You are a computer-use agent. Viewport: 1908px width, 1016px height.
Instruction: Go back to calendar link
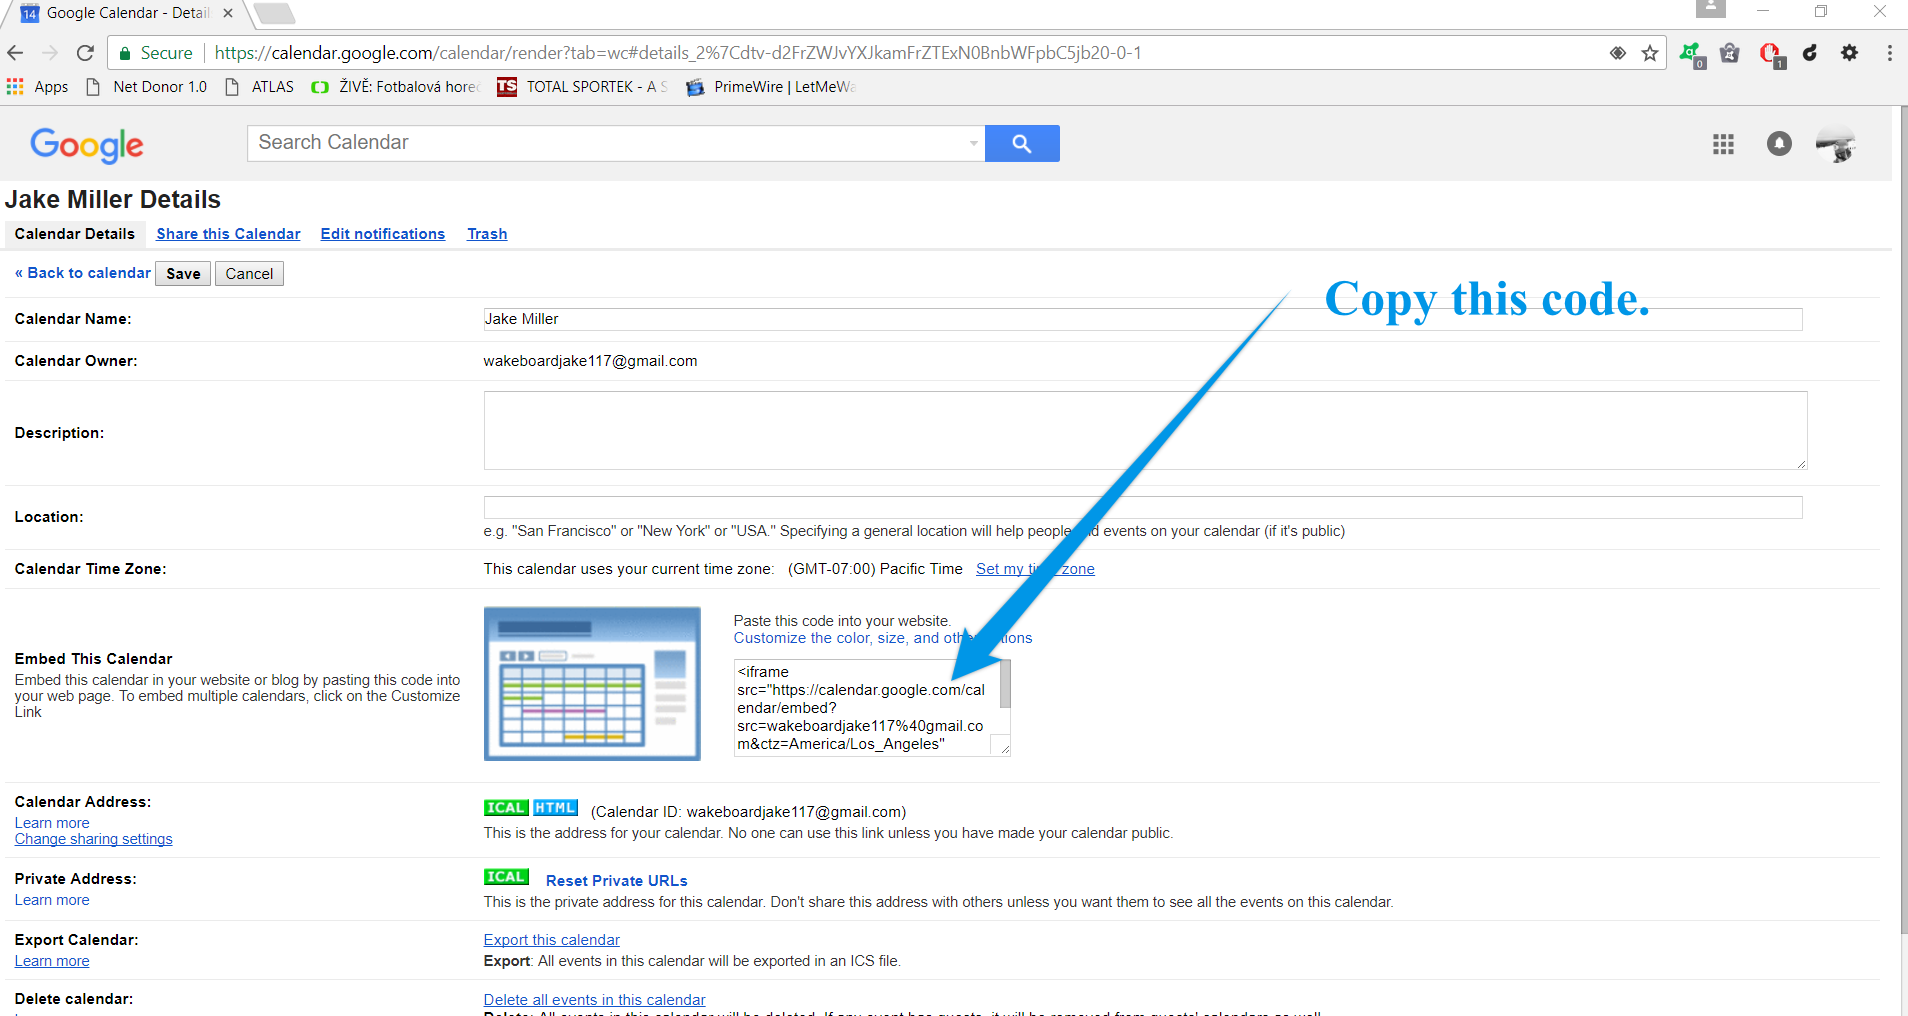83,273
